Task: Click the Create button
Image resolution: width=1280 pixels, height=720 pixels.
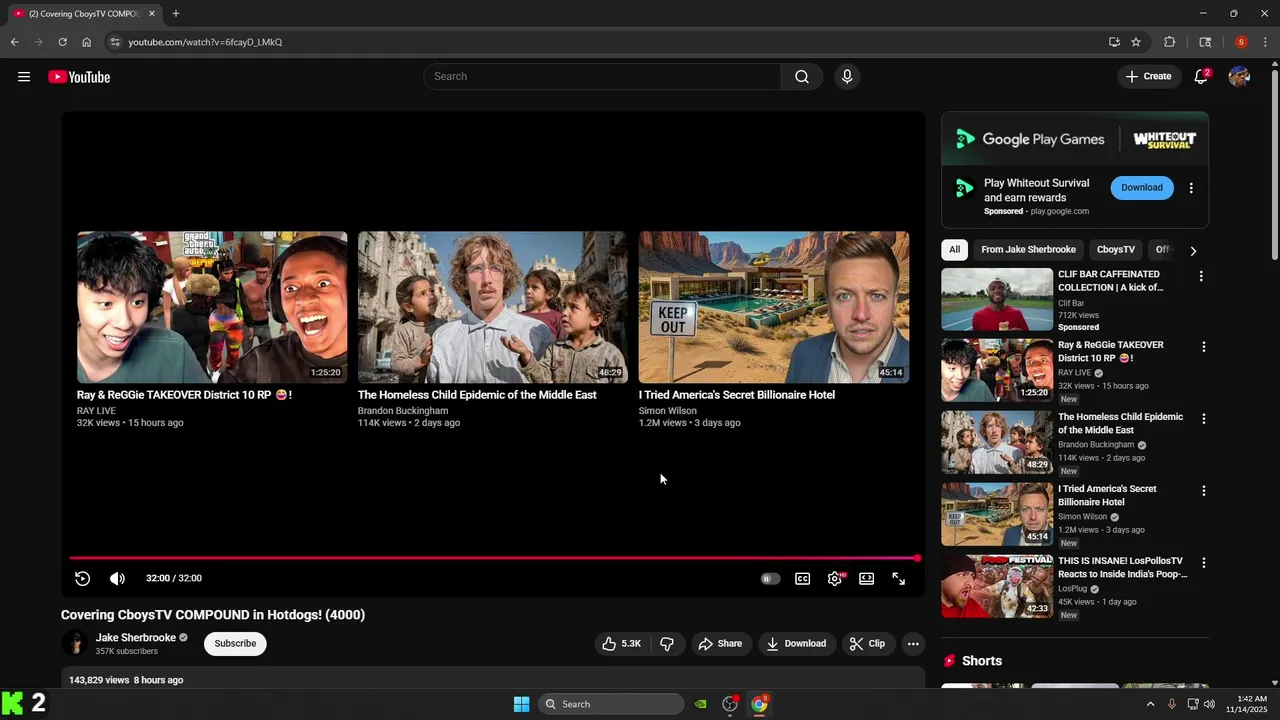Action: 1148,77
